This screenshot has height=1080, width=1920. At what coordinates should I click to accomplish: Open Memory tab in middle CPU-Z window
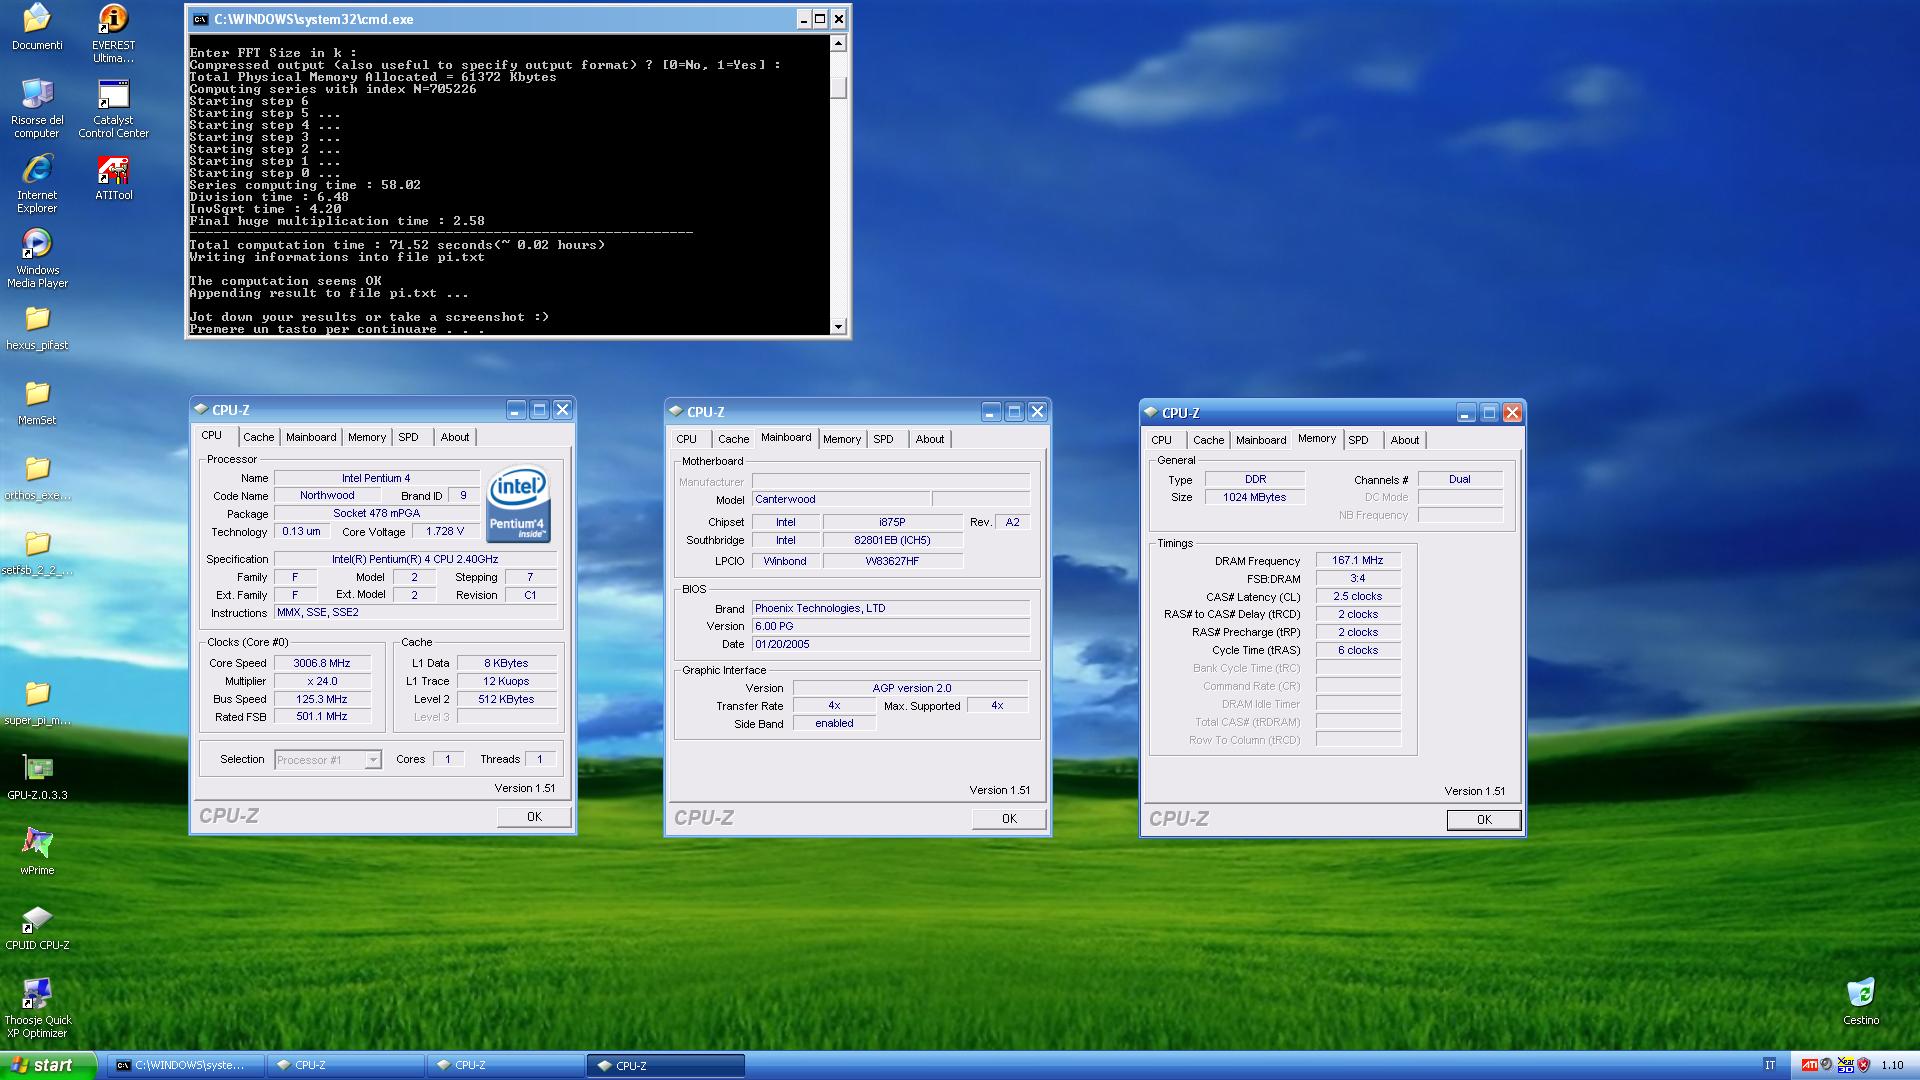pos(842,439)
